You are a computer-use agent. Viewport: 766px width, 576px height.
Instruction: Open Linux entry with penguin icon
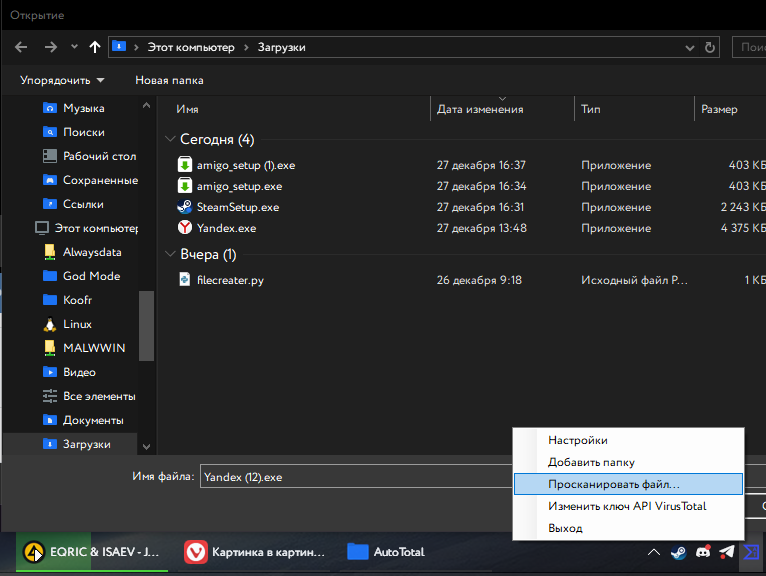click(67, 324)
